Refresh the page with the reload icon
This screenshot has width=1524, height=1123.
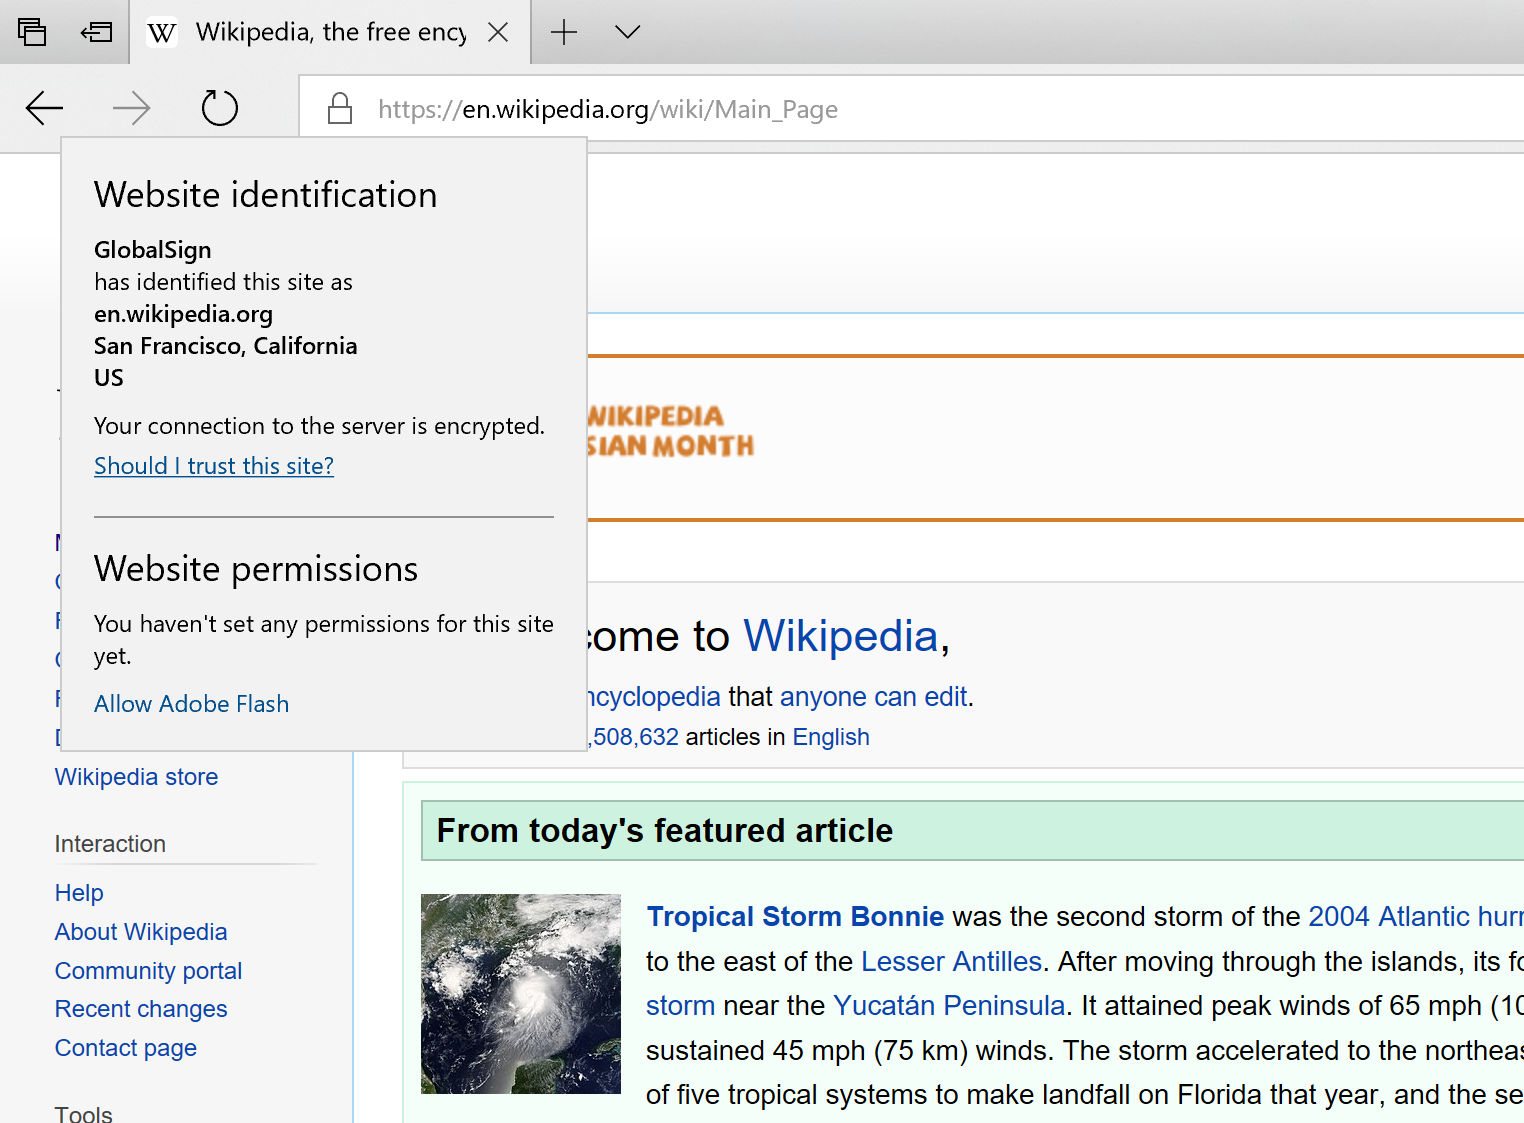point(219,108)
